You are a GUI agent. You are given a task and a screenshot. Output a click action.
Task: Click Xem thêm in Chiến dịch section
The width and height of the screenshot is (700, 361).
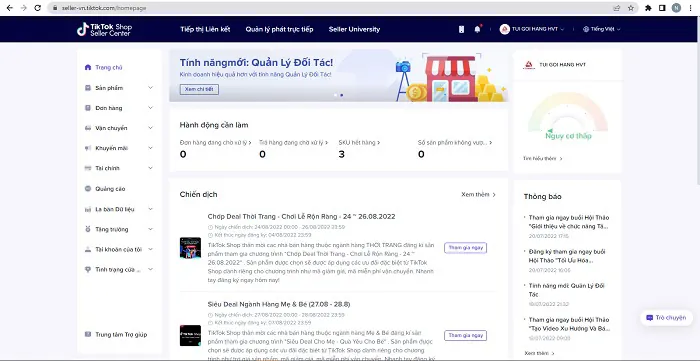tap(479, 195)
